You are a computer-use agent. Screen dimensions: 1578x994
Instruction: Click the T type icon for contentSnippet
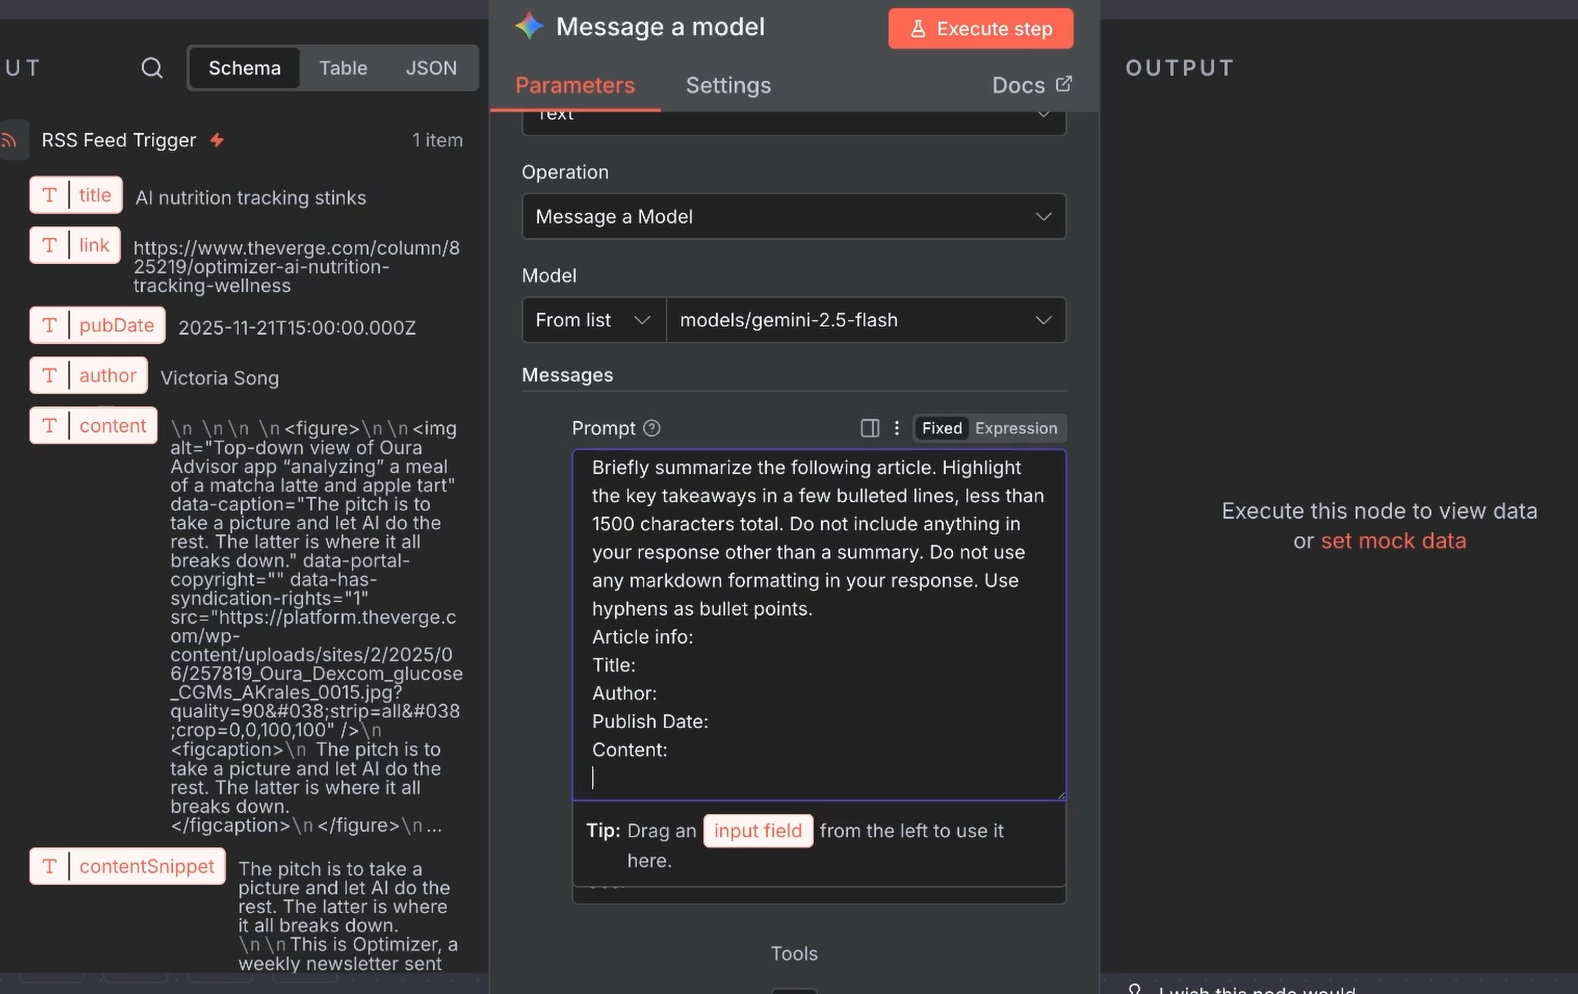click(49, 866)
